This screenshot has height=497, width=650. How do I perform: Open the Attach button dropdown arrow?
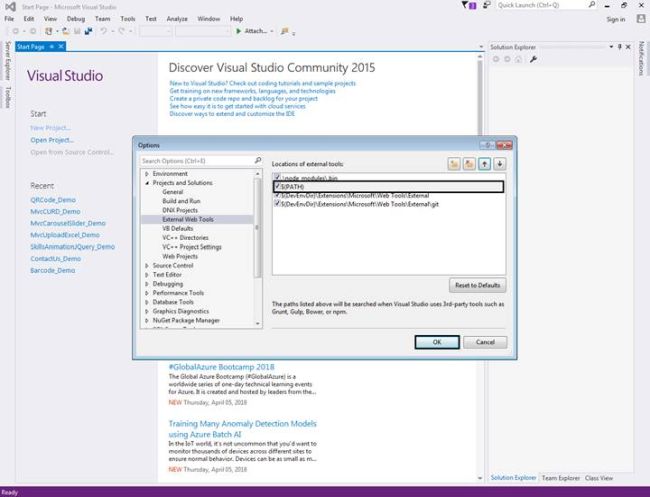coord(272,32)
